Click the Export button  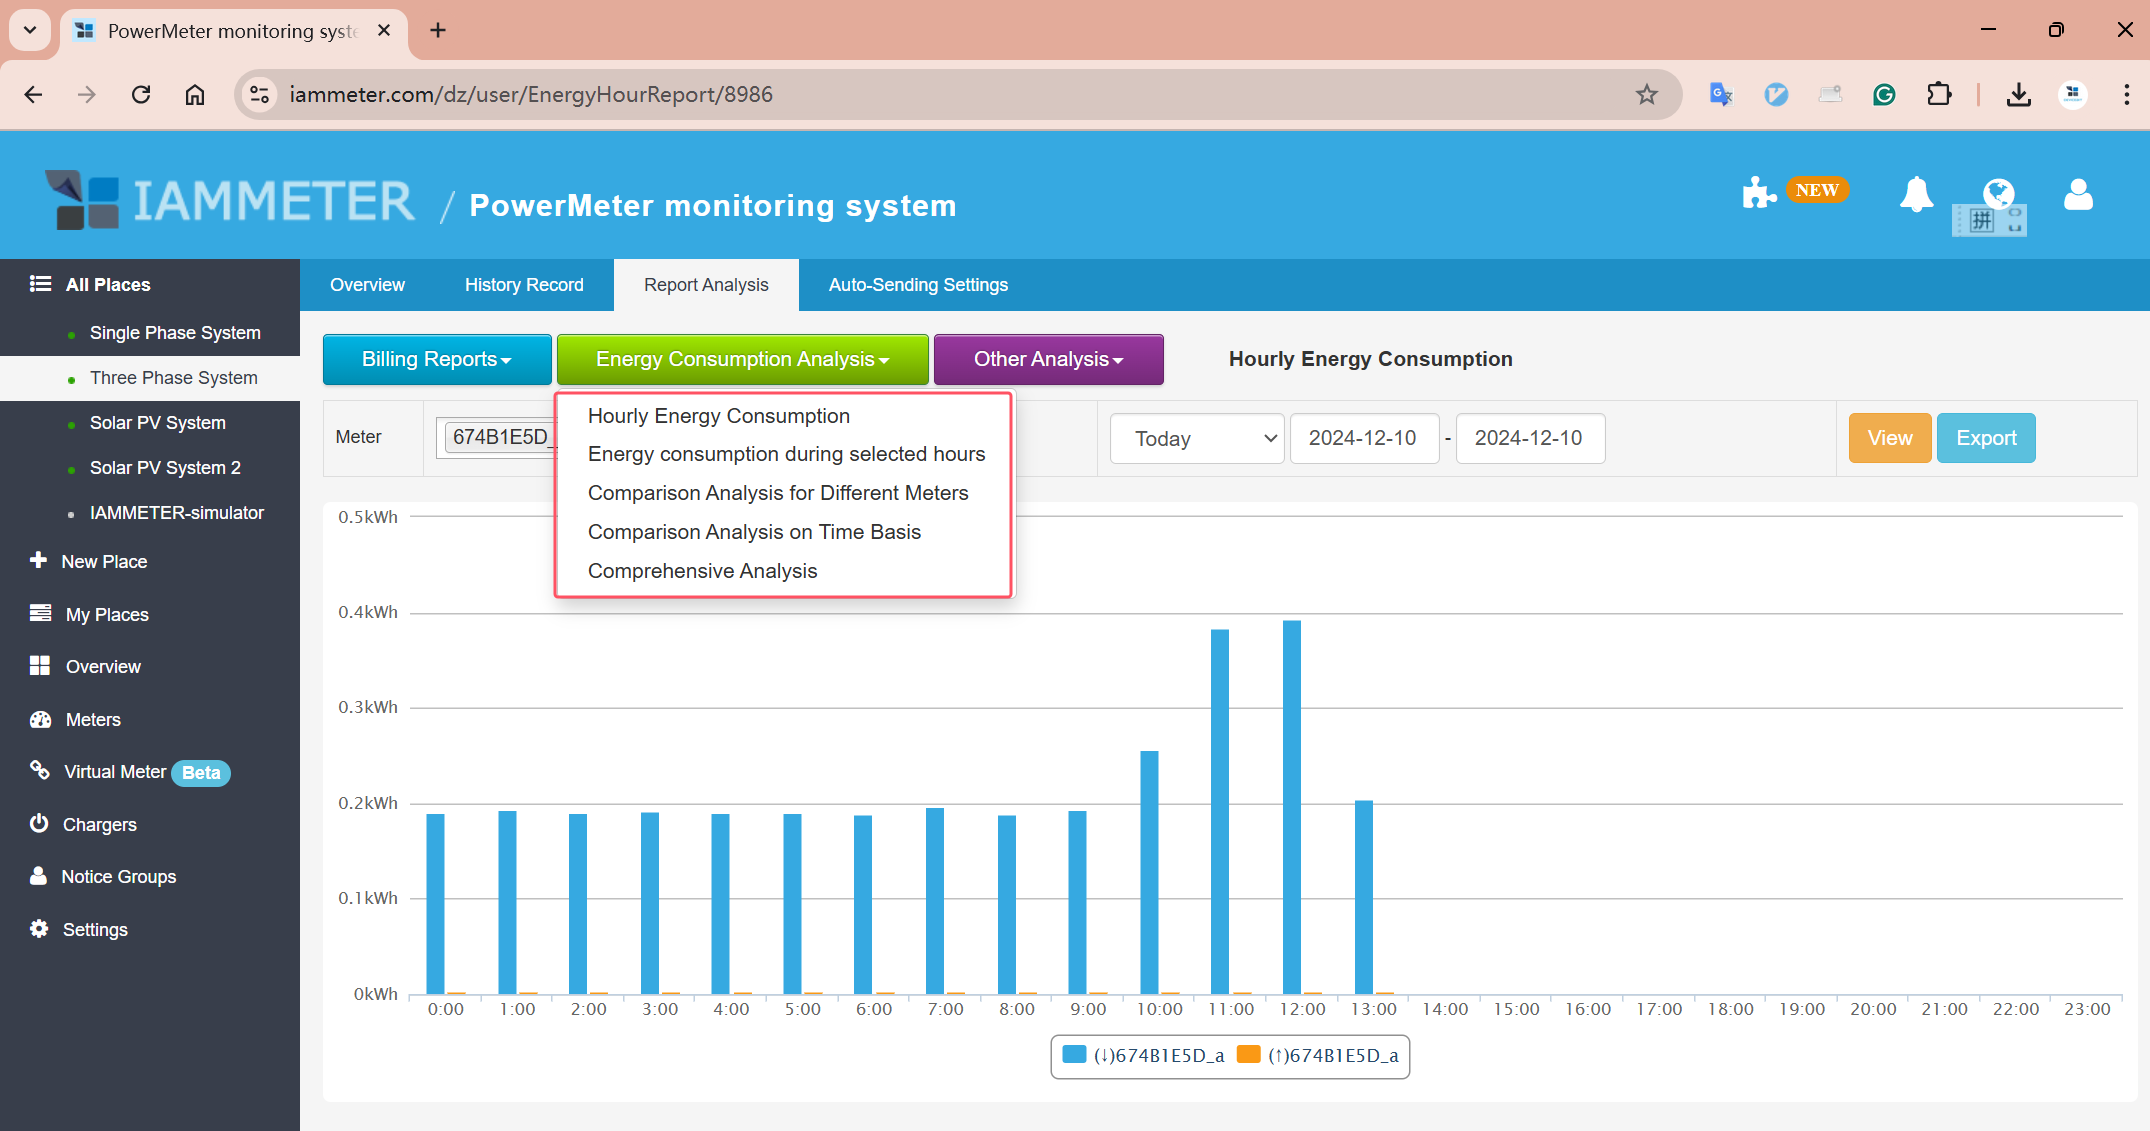(1986, 438)
